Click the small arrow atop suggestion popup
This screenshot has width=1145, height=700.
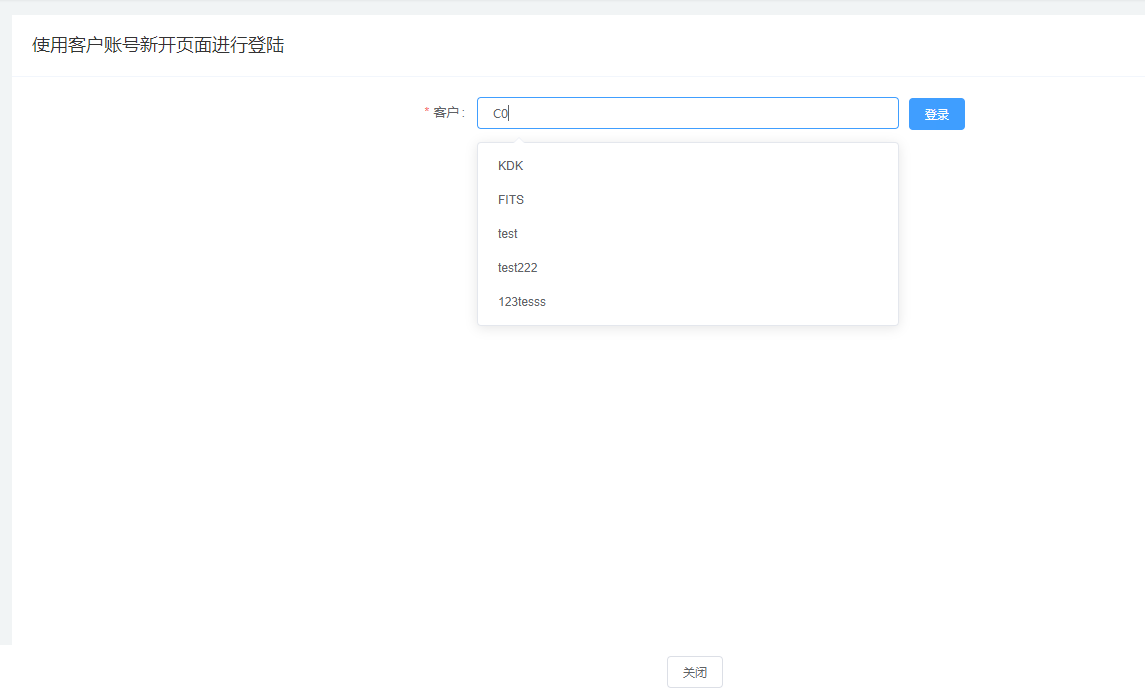click(x=518, y=139)
